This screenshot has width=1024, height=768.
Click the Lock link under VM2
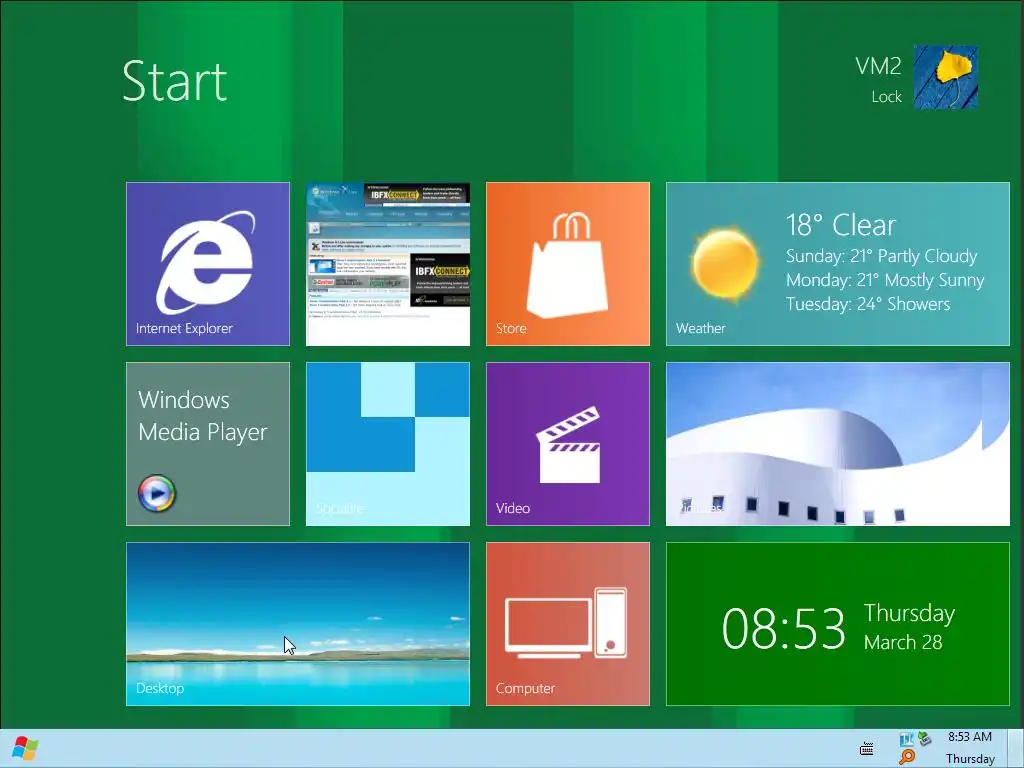tap(886, 97)
